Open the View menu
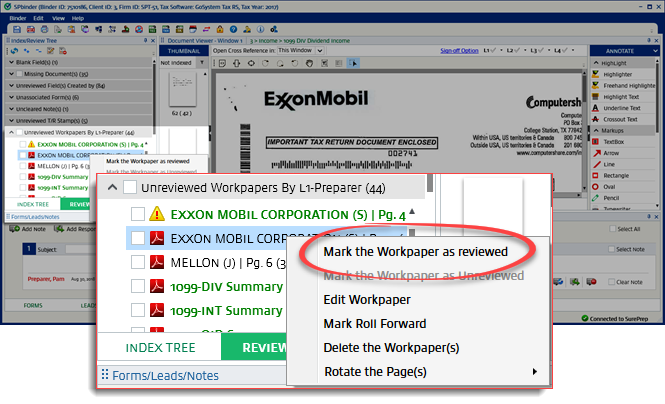Viewport: 665px width, 404px height. (58, 18)
